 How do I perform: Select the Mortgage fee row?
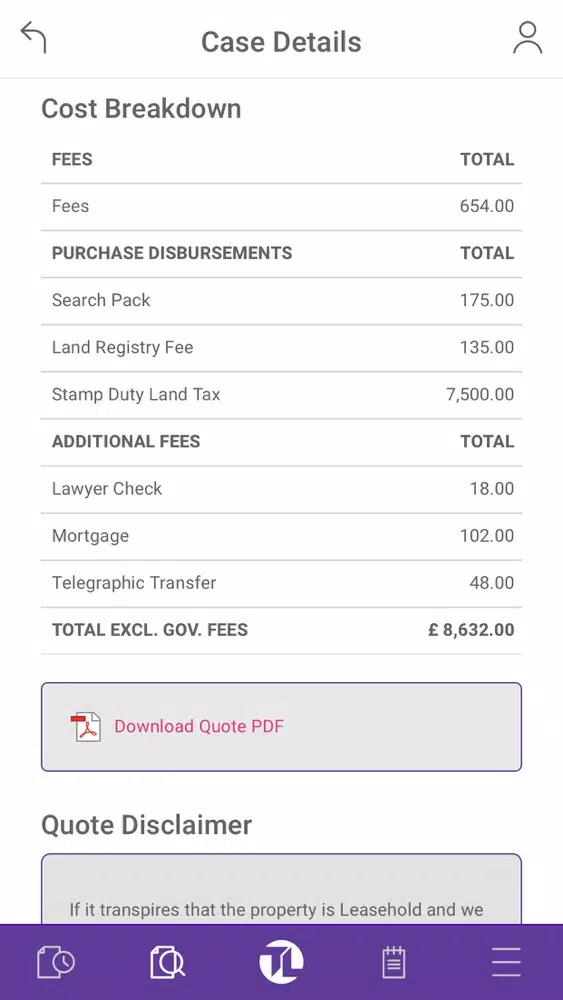281,536
